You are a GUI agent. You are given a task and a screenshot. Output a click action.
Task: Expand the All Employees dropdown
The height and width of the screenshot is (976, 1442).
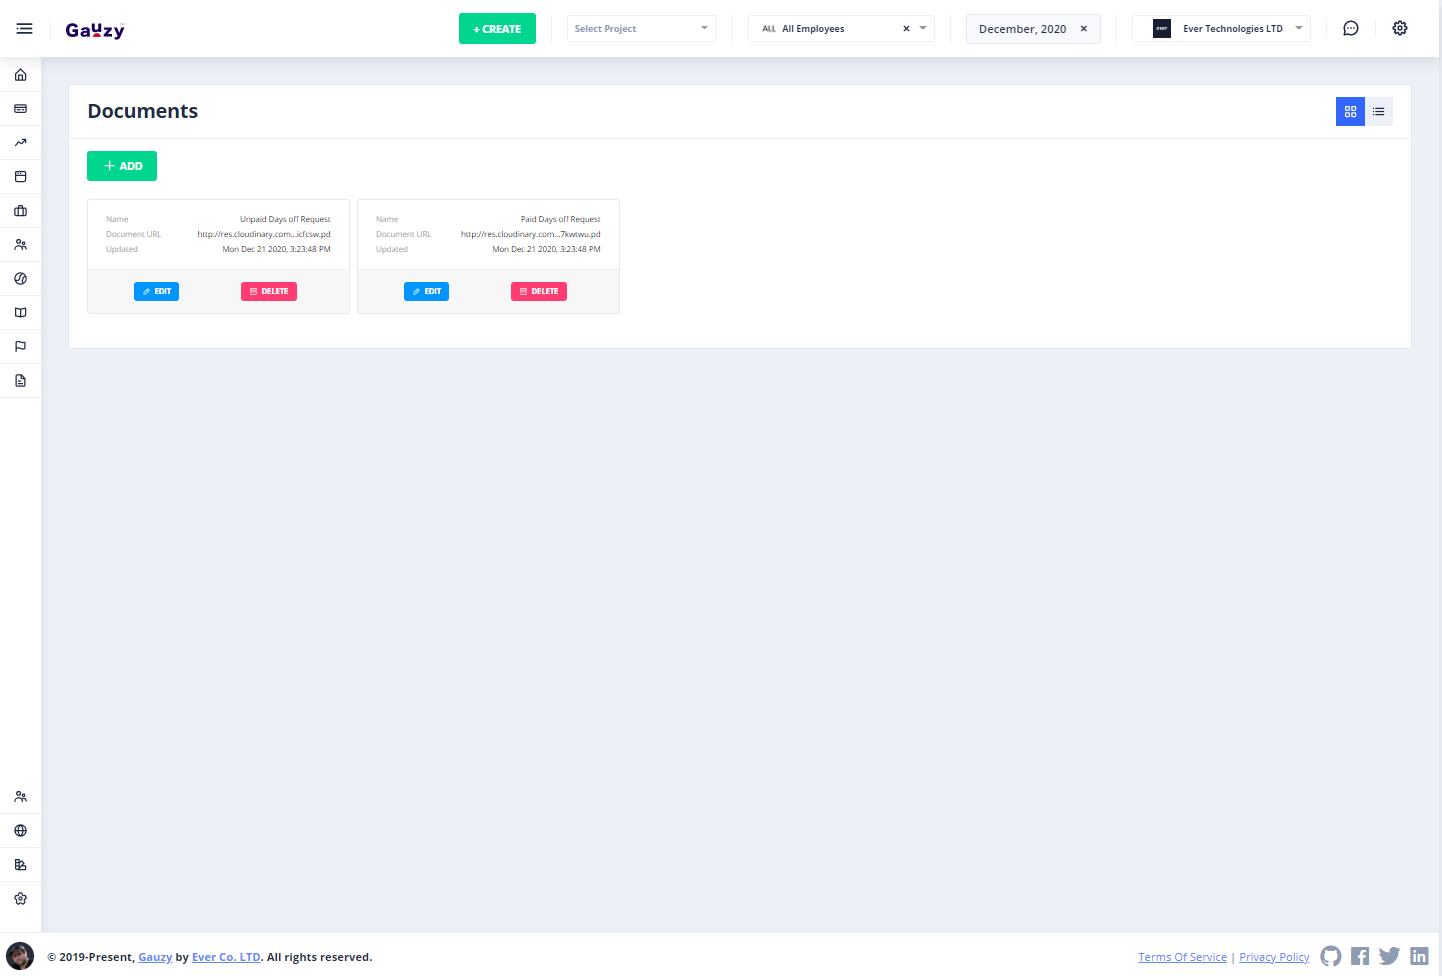click(922, 29)
